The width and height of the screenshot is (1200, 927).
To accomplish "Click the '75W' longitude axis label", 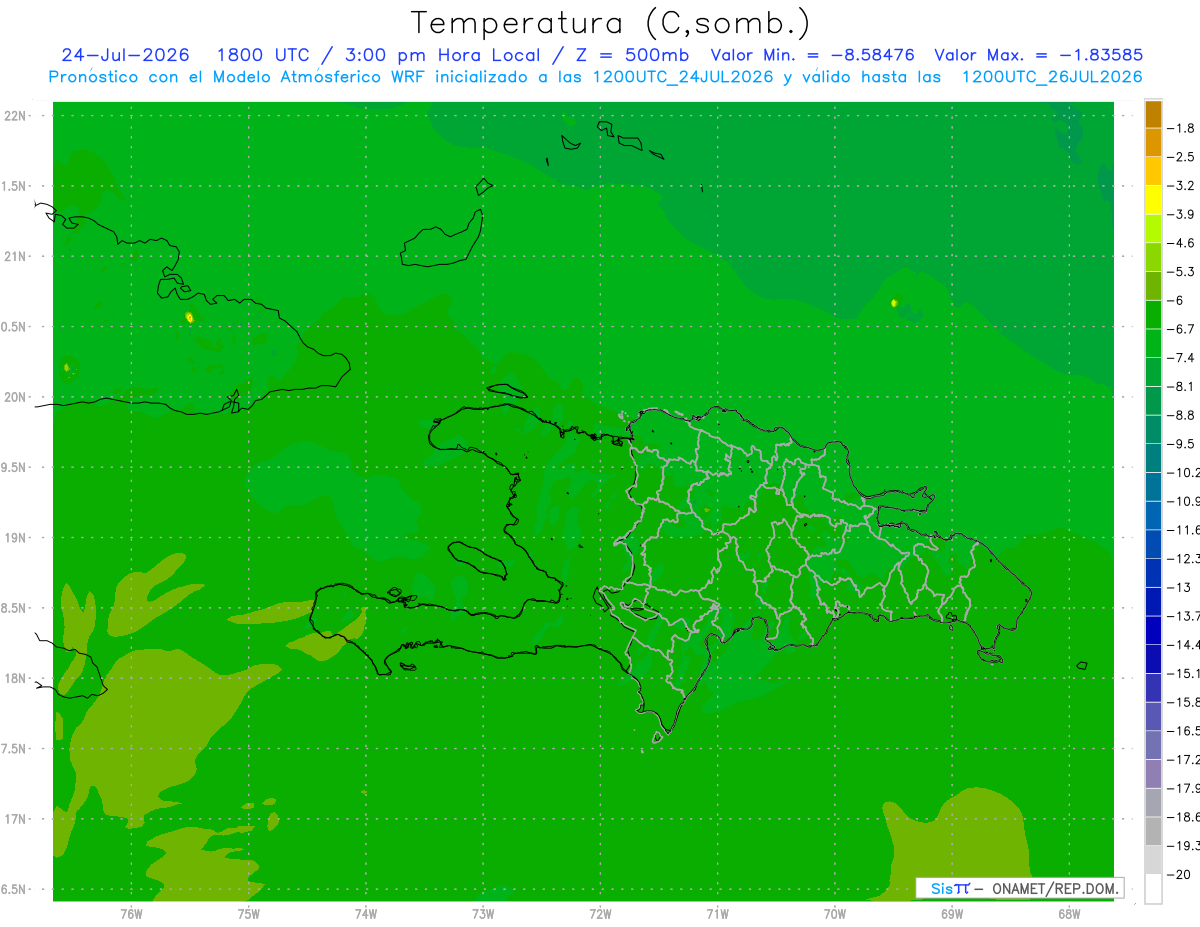I will [x=249, y=914].
